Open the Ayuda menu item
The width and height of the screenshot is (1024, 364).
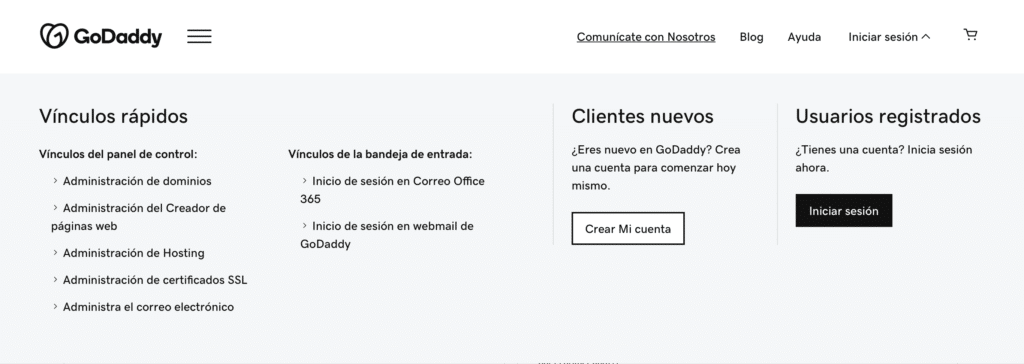click(804, 37)
